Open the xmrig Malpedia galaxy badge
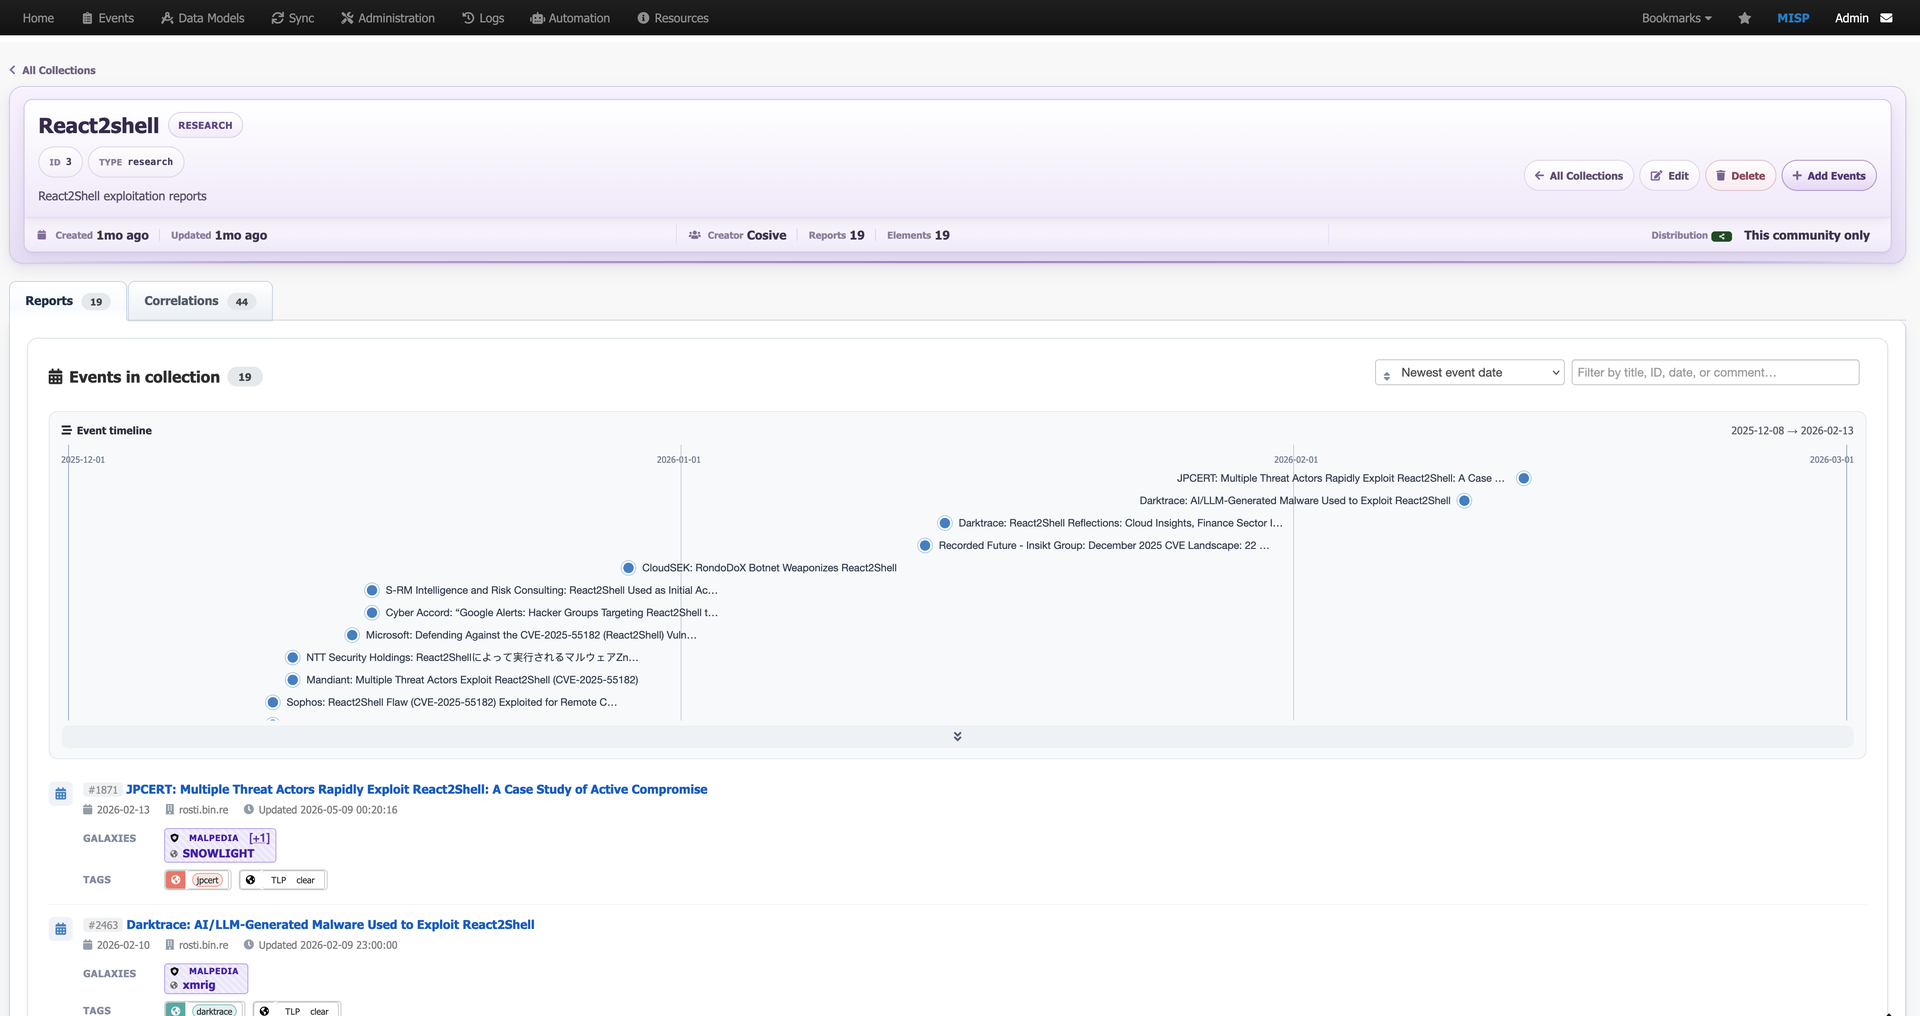The height and width of the screenshot is (1016, 1920). pos(206,978)
